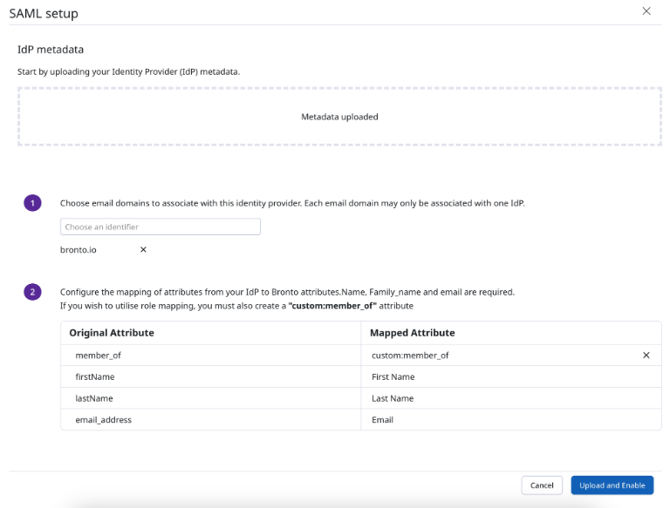Click the Mapped Attribute column header
The image size is (670, 508).
(x=412, y=332)
